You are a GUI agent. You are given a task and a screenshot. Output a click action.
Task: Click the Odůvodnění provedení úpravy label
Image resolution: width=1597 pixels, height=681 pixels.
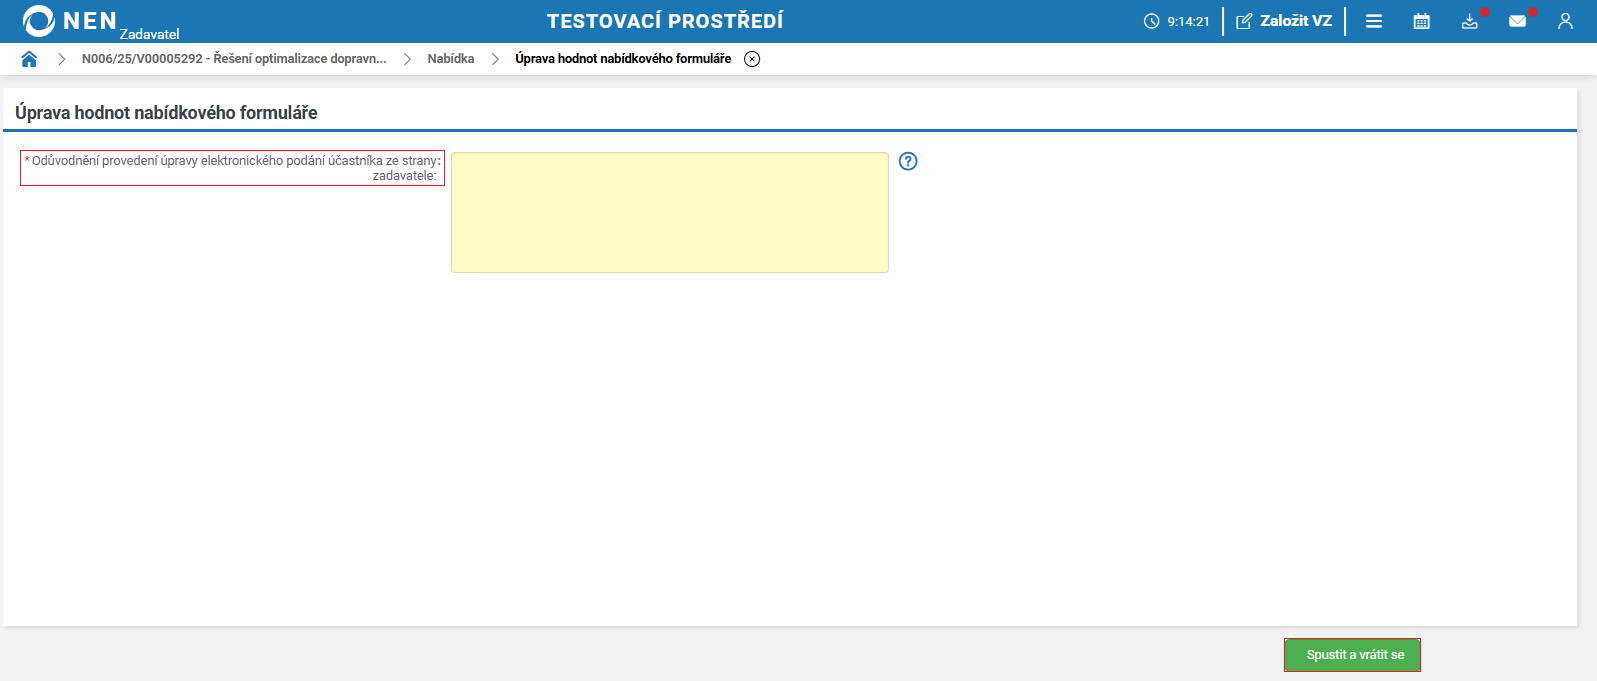232,168
